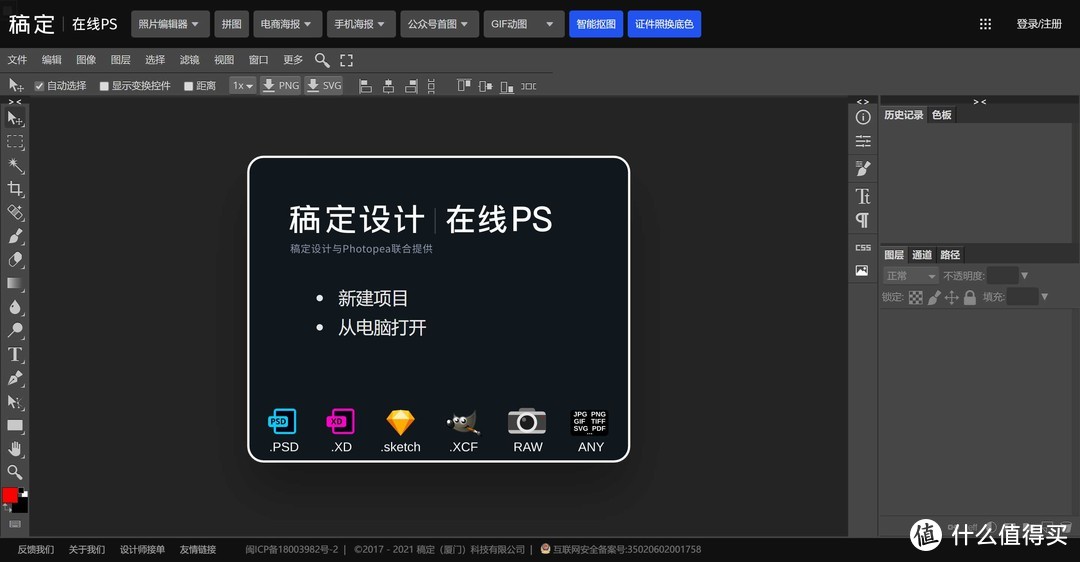The image size is (1080, 562).
Task: Lock transparent pixels checkerboard icon
Action: click(915, 298)
